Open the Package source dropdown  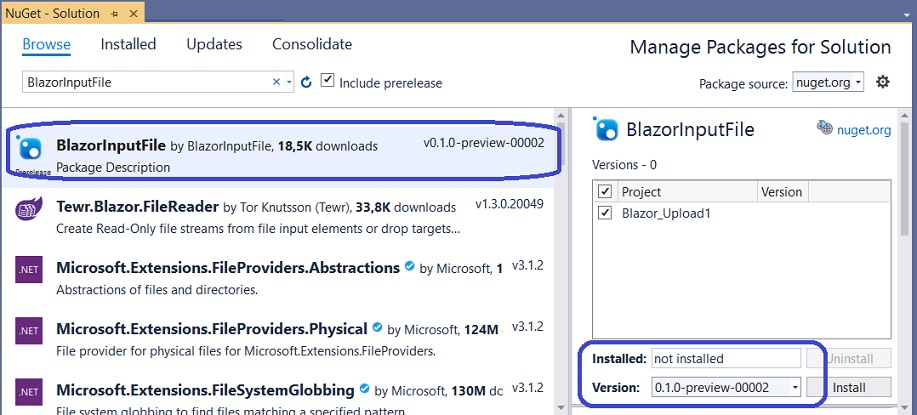click(x=828, y=82)
